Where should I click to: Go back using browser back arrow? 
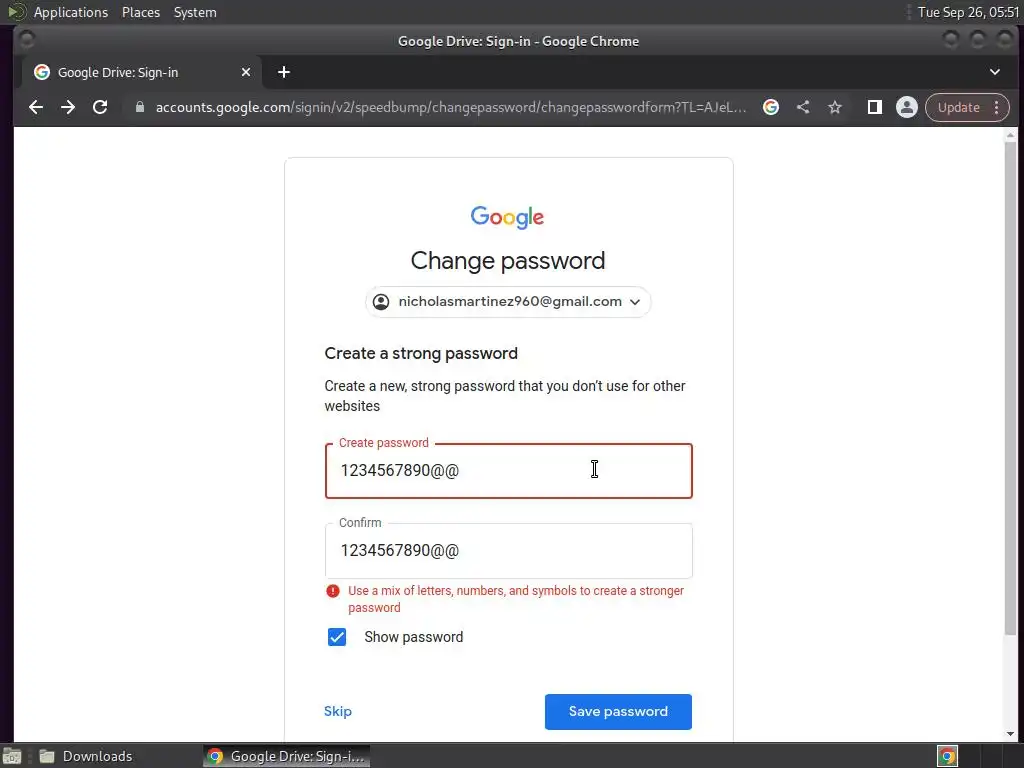(x=36, y=107)
